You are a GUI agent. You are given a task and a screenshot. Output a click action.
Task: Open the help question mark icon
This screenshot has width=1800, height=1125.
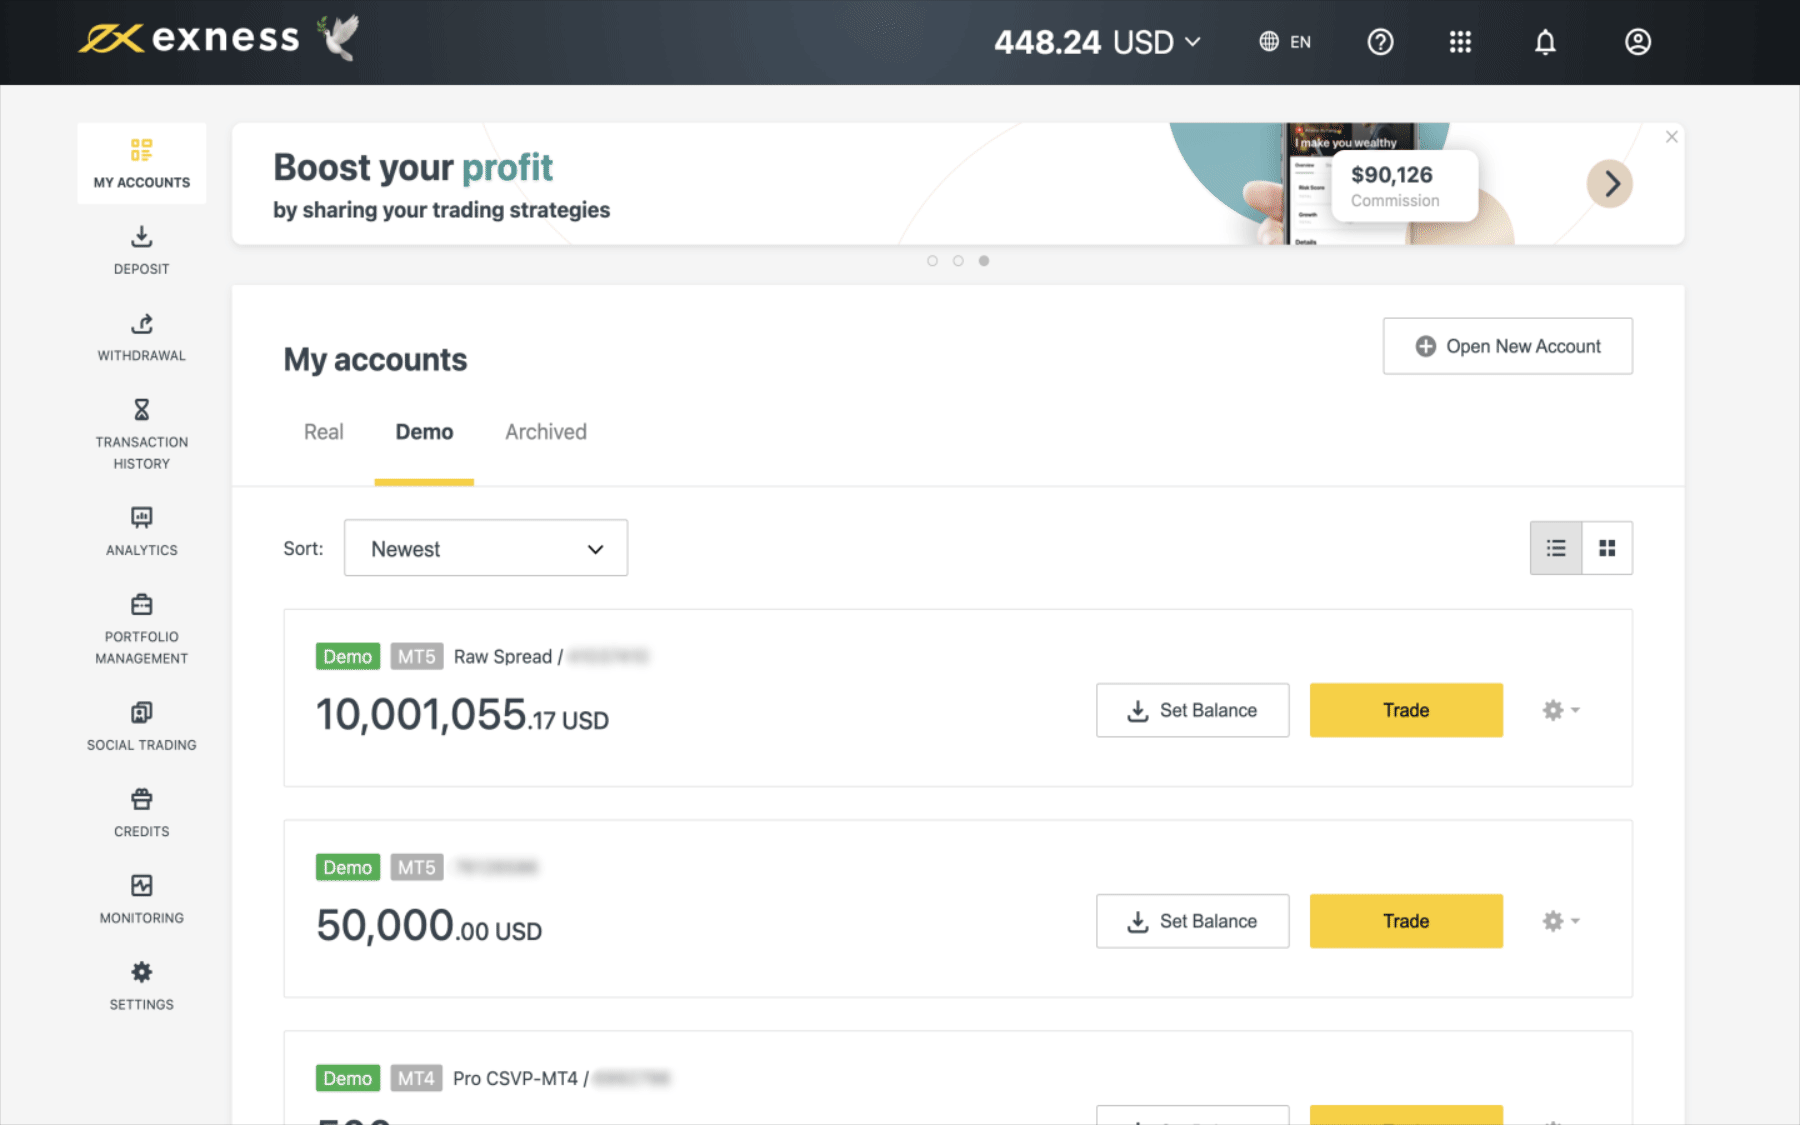(1380, 42)
